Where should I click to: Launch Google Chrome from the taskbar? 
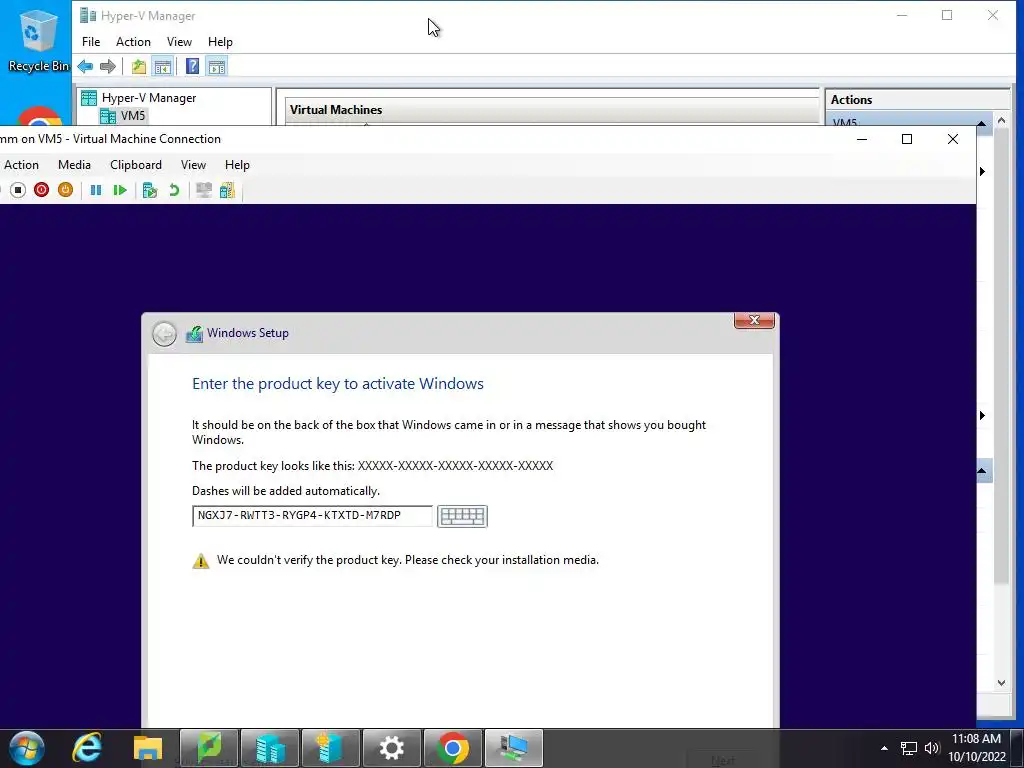pos(453,748)
